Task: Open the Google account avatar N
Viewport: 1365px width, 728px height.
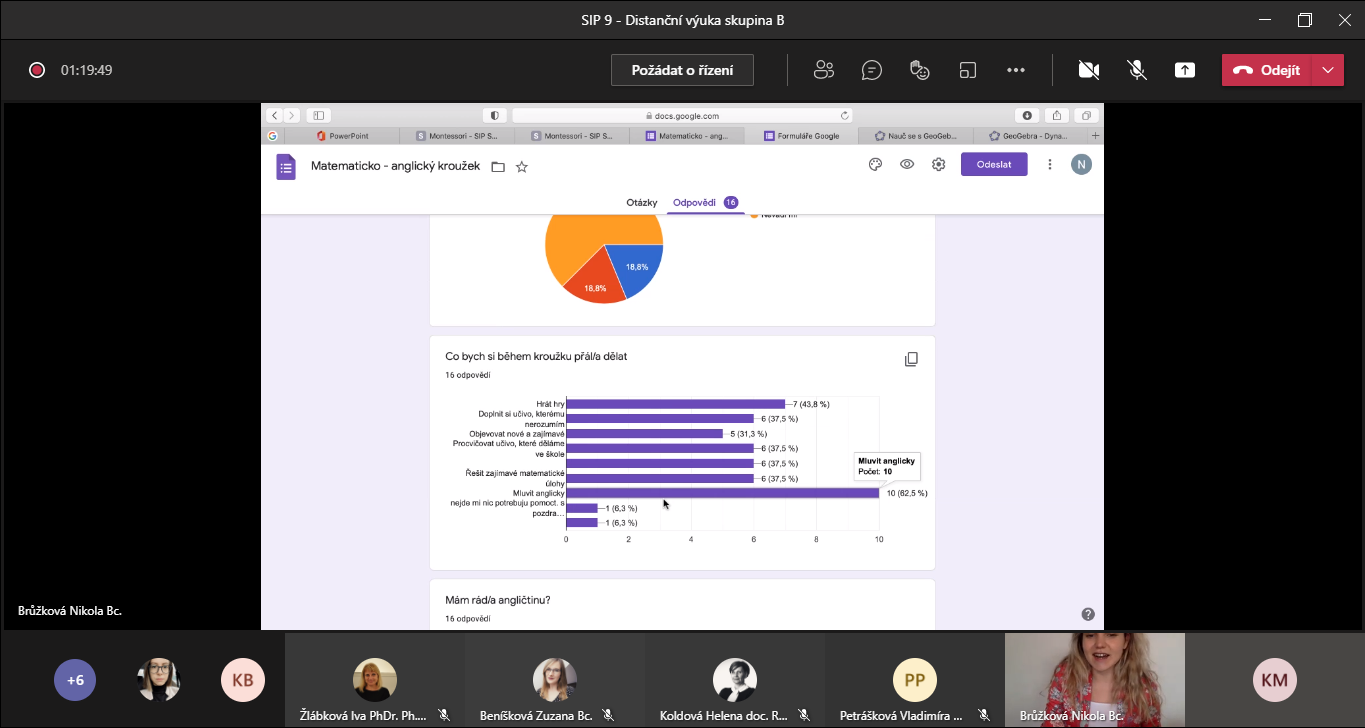Action: pyautogui.click(x=1081, y=164)
